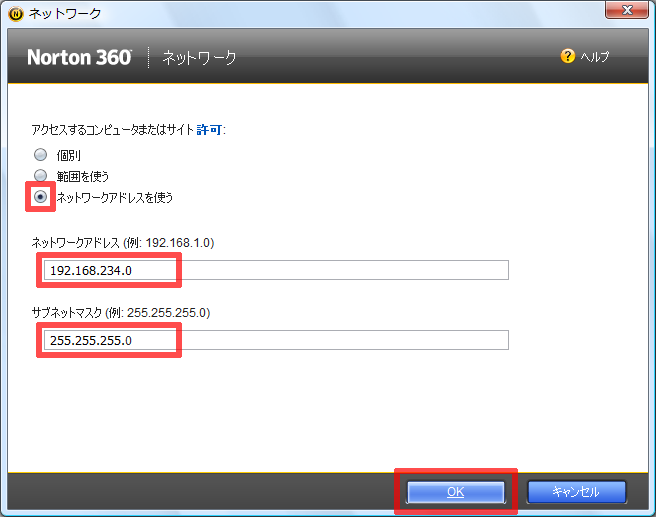Image resolution: width=656 pixels, height=517 pixels.
Task: Click the 個別 option label
Action: point(69,155)
